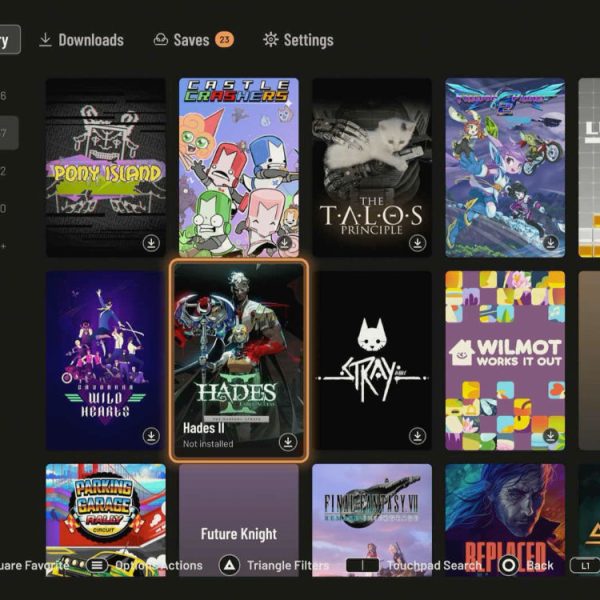Select the Pony Island game cover
600x600 pixels.
(x=106, y=167)
